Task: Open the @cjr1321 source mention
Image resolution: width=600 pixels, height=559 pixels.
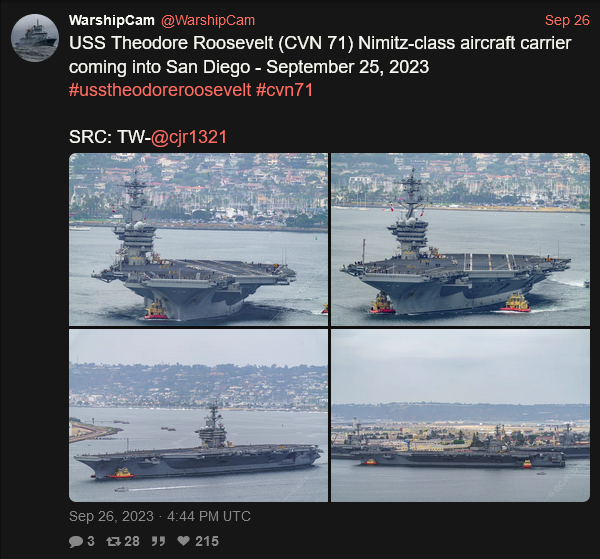Action: tap(189, 137)
